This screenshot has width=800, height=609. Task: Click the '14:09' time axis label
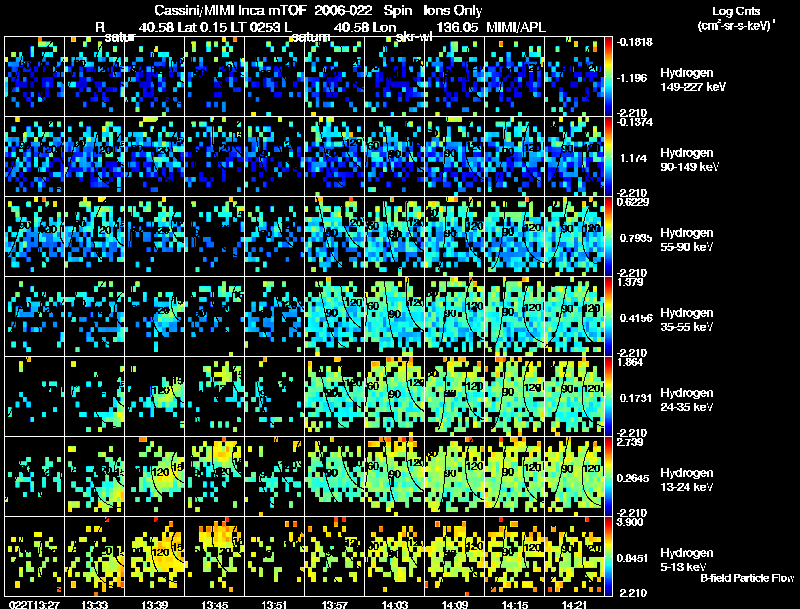click(x=455, y=604)
